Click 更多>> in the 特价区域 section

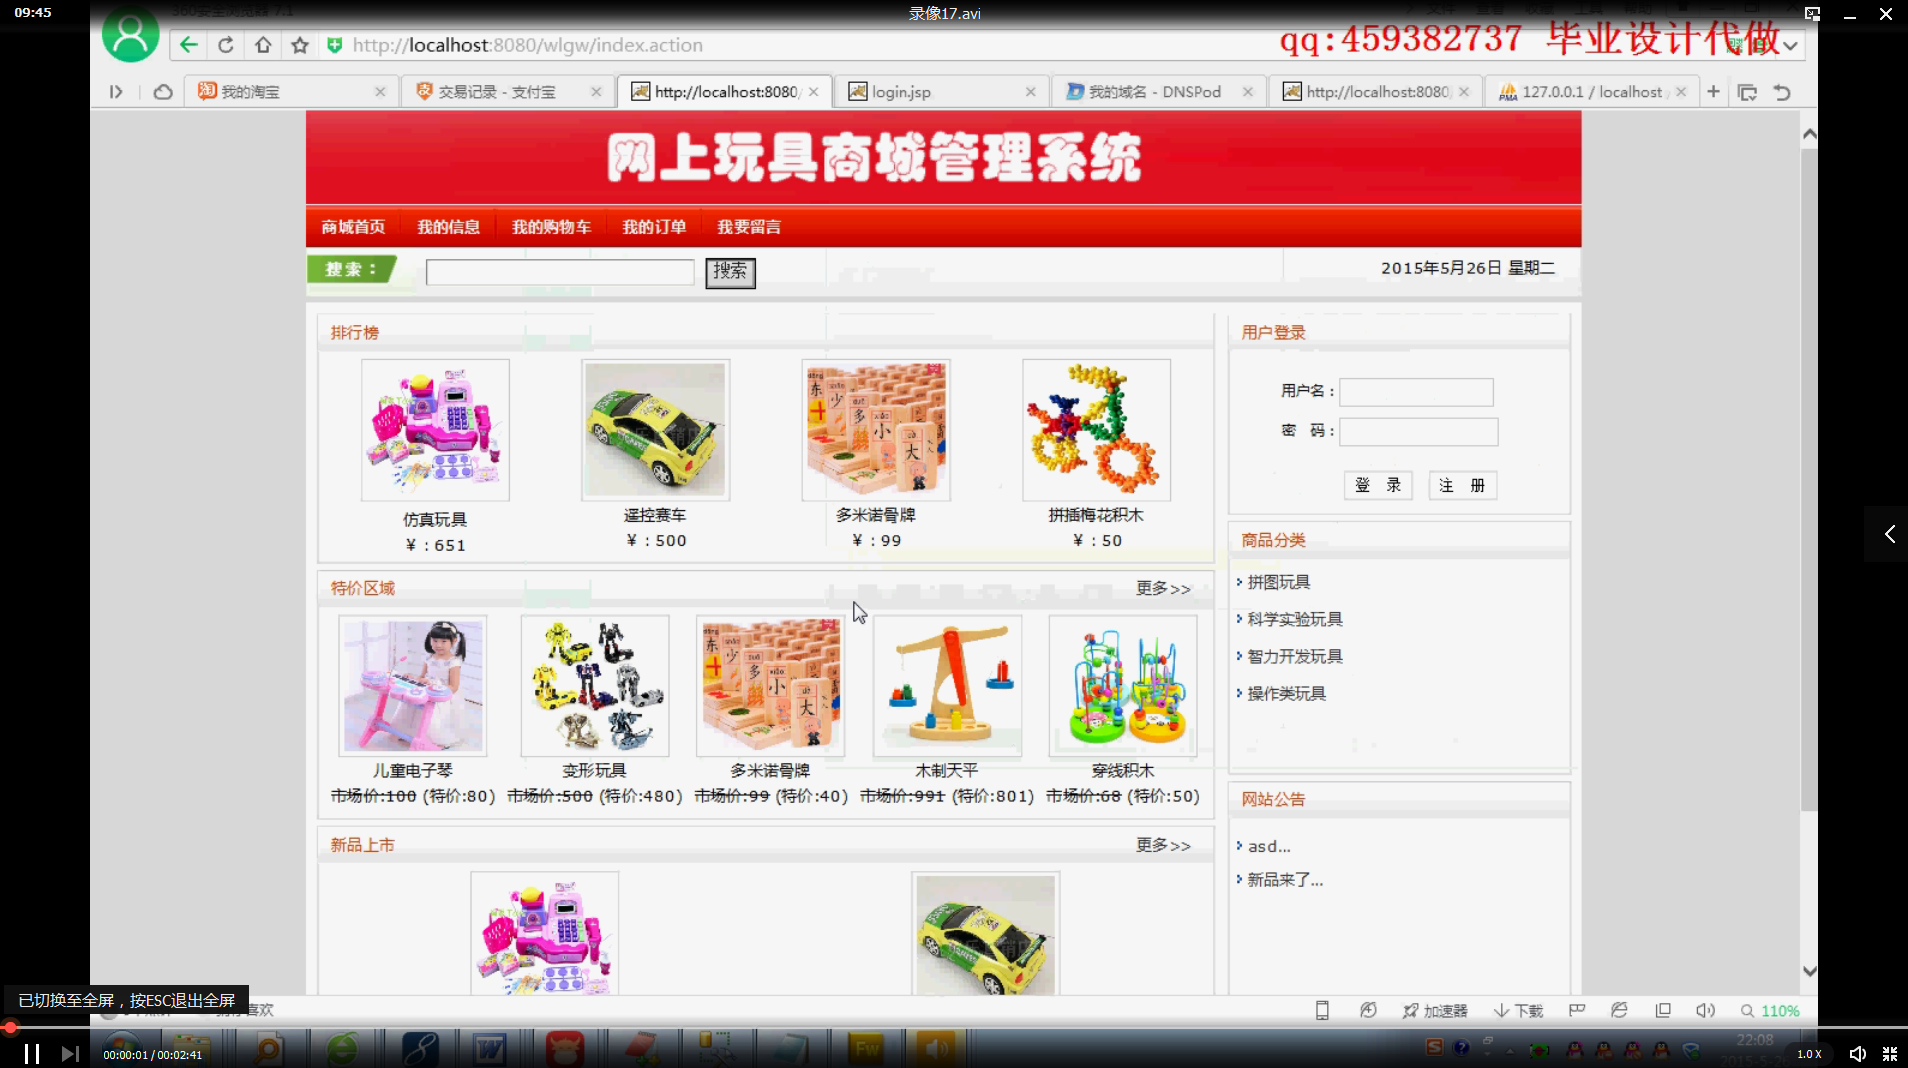tap(1163, 589)
